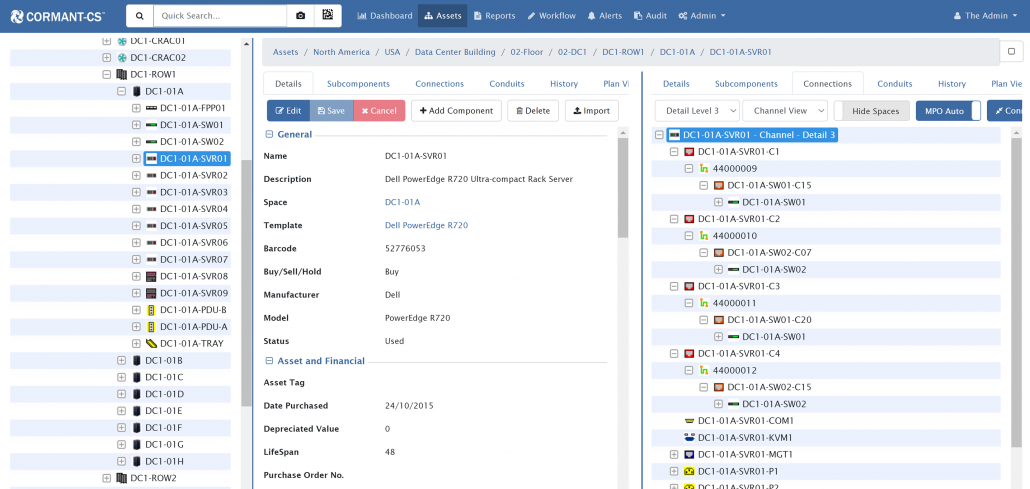Click the DC1-CRAC02 cooling unit icon
Screen dimensions: 1030x489
[x=122, y=58]
